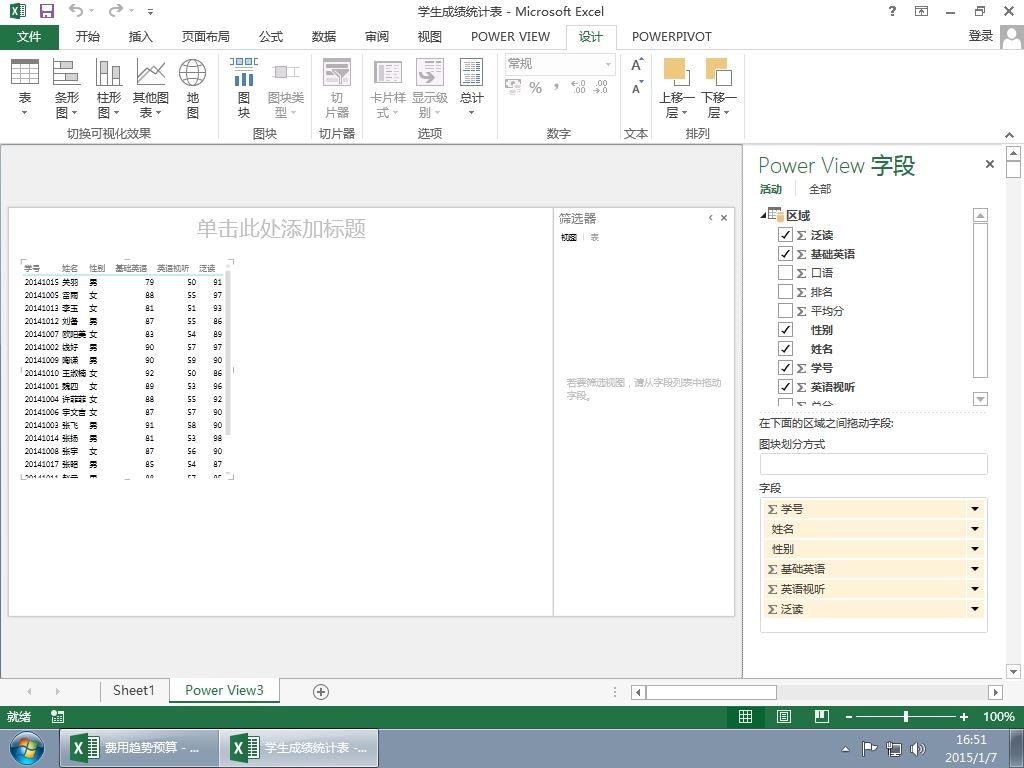Open dropdown for 泛读 in fields area
Screen dimensions: 1024x768
coord(975,609)
